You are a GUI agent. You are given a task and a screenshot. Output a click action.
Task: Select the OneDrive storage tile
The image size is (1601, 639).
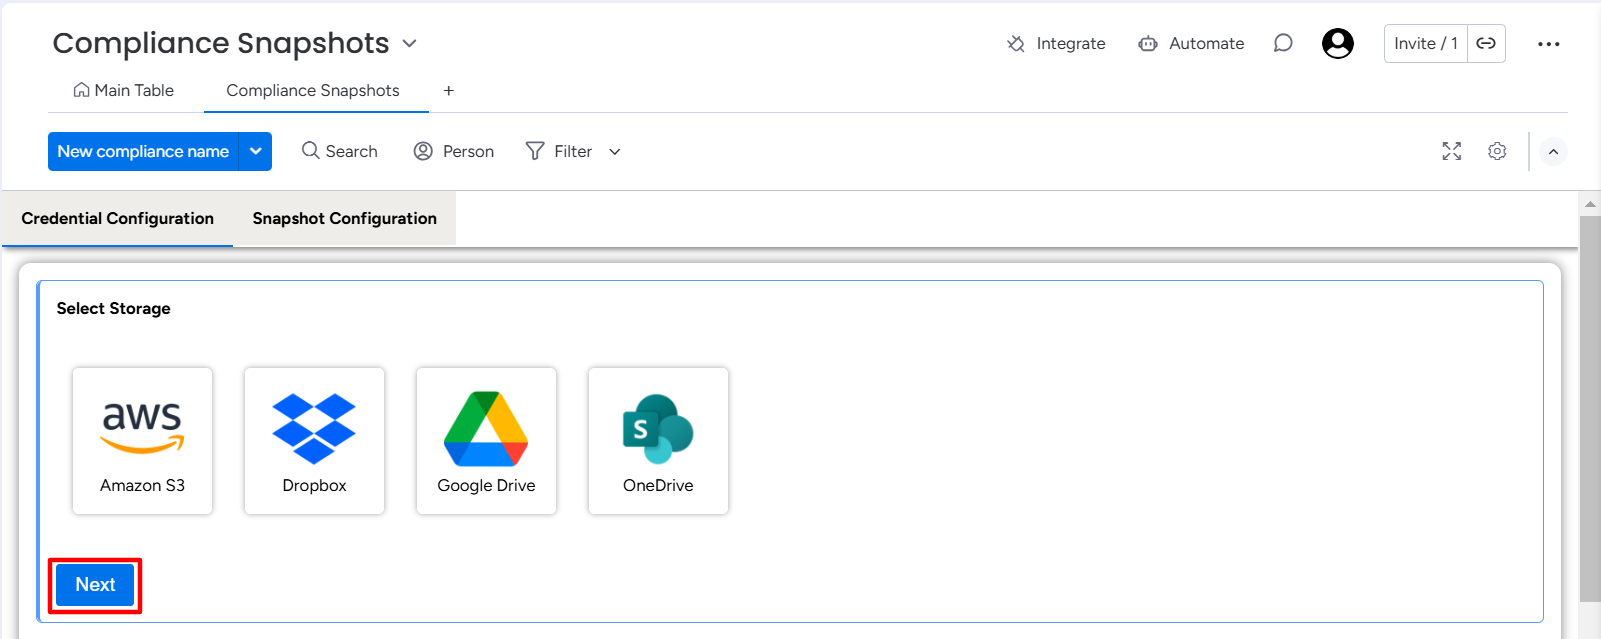pos(658,441)
